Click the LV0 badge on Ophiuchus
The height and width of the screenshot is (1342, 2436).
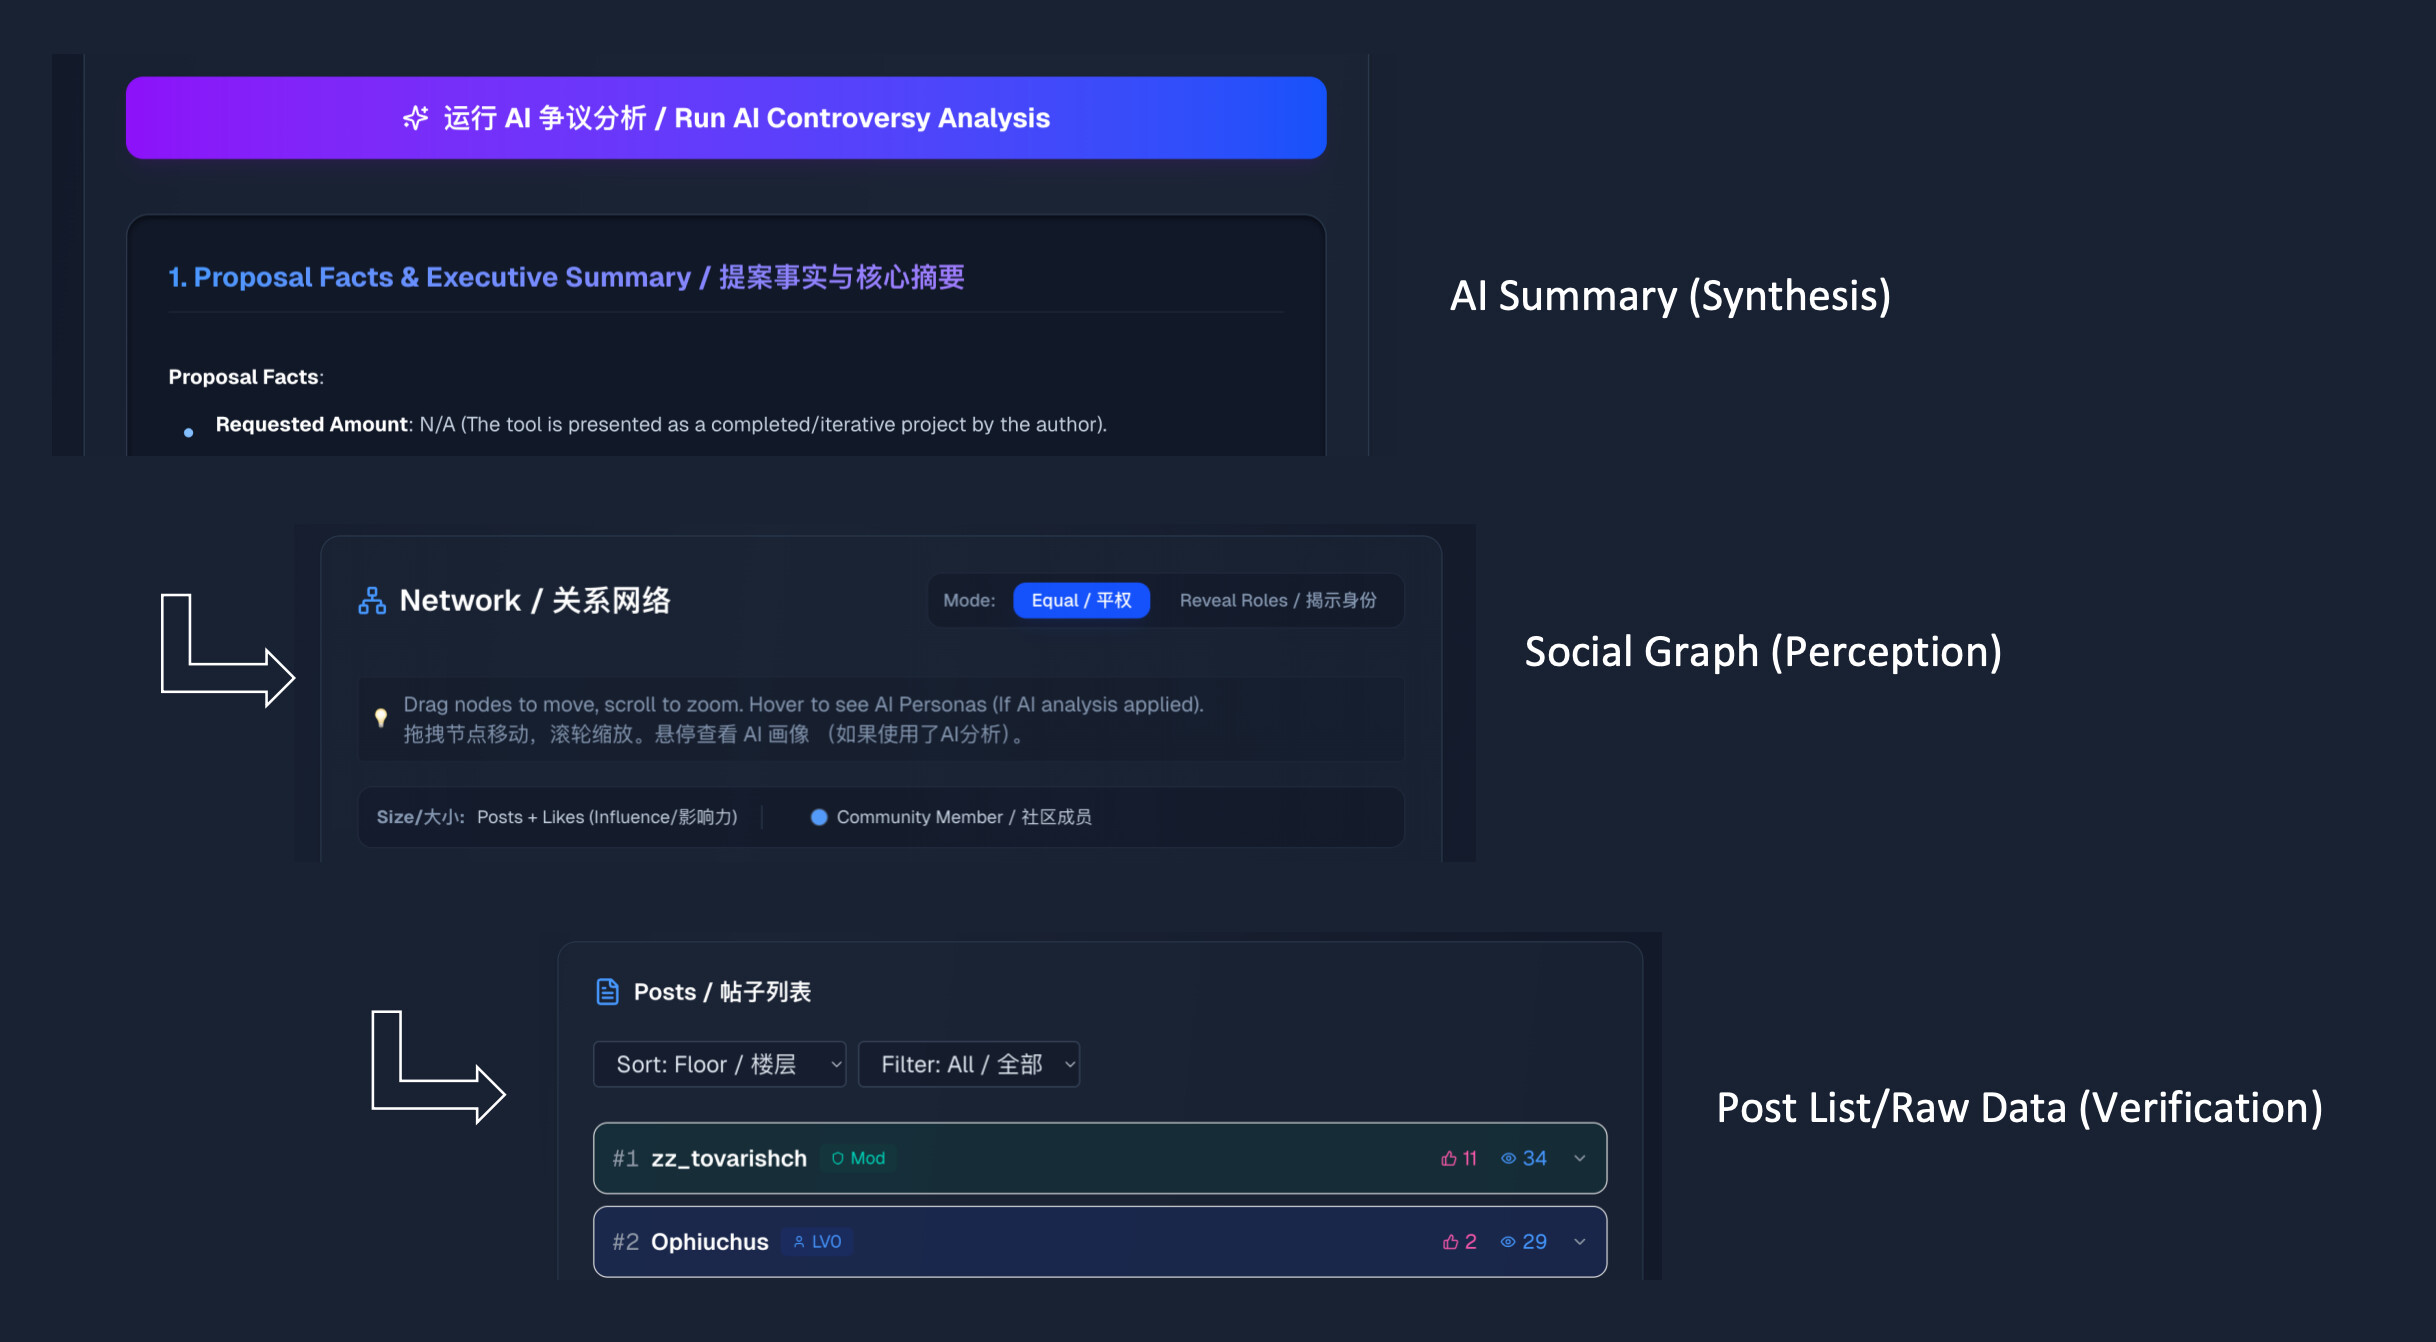point(817,1242)
